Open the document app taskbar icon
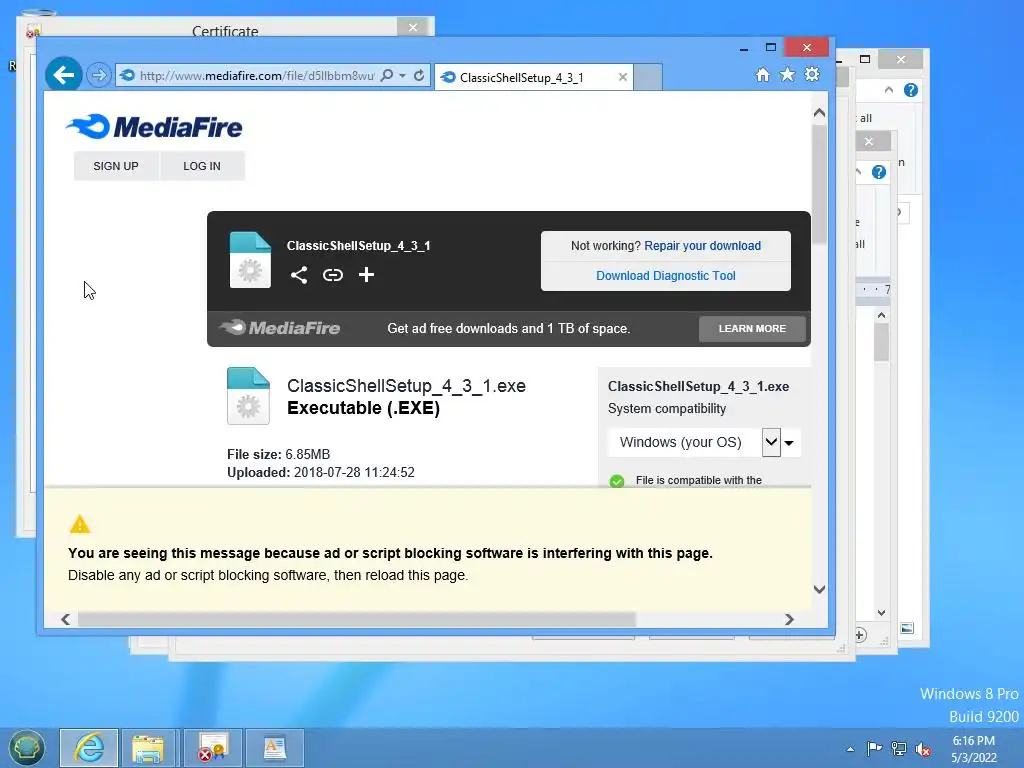Viewport: 1024px width, 768px height. [275, 748]
